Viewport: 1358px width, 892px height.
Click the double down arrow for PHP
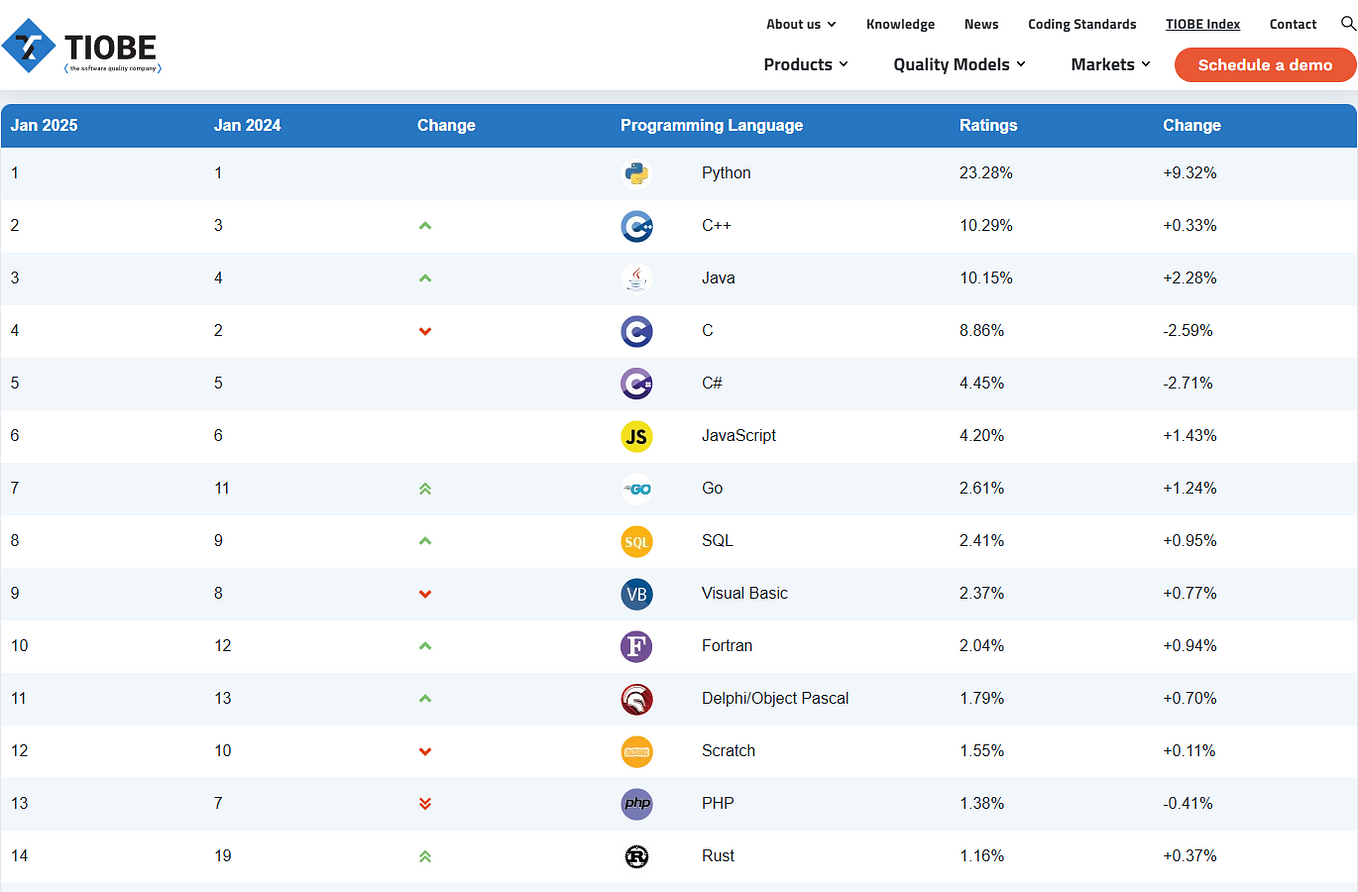click(x=425, y=803)
